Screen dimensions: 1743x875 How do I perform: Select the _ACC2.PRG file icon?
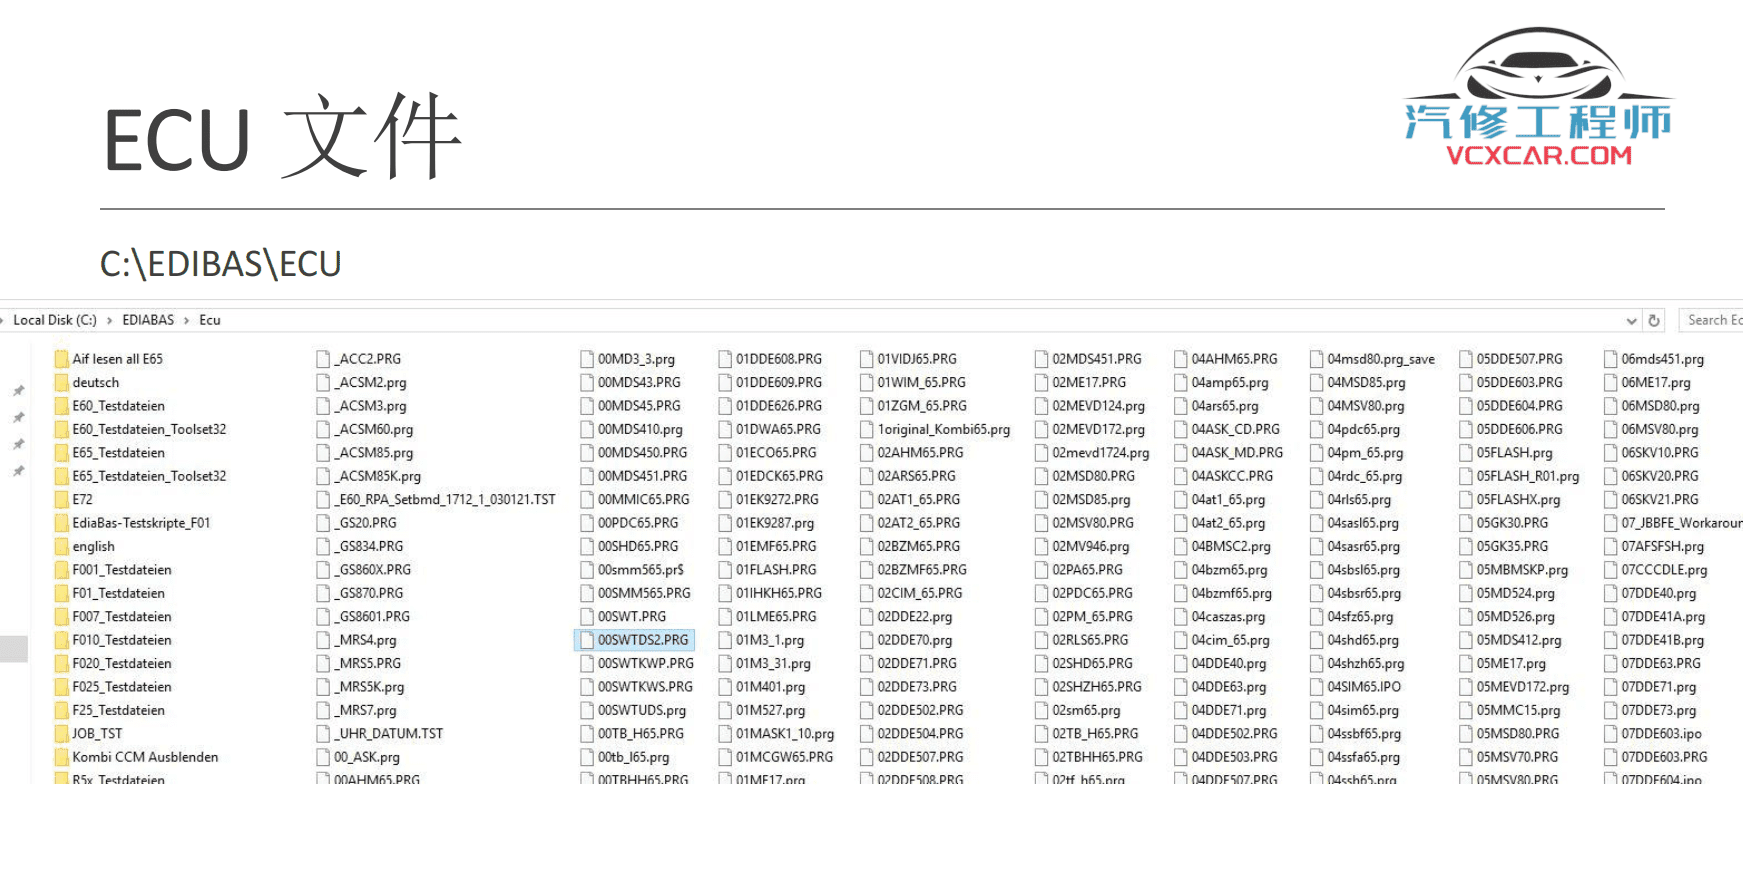click(x=323, y=359)
